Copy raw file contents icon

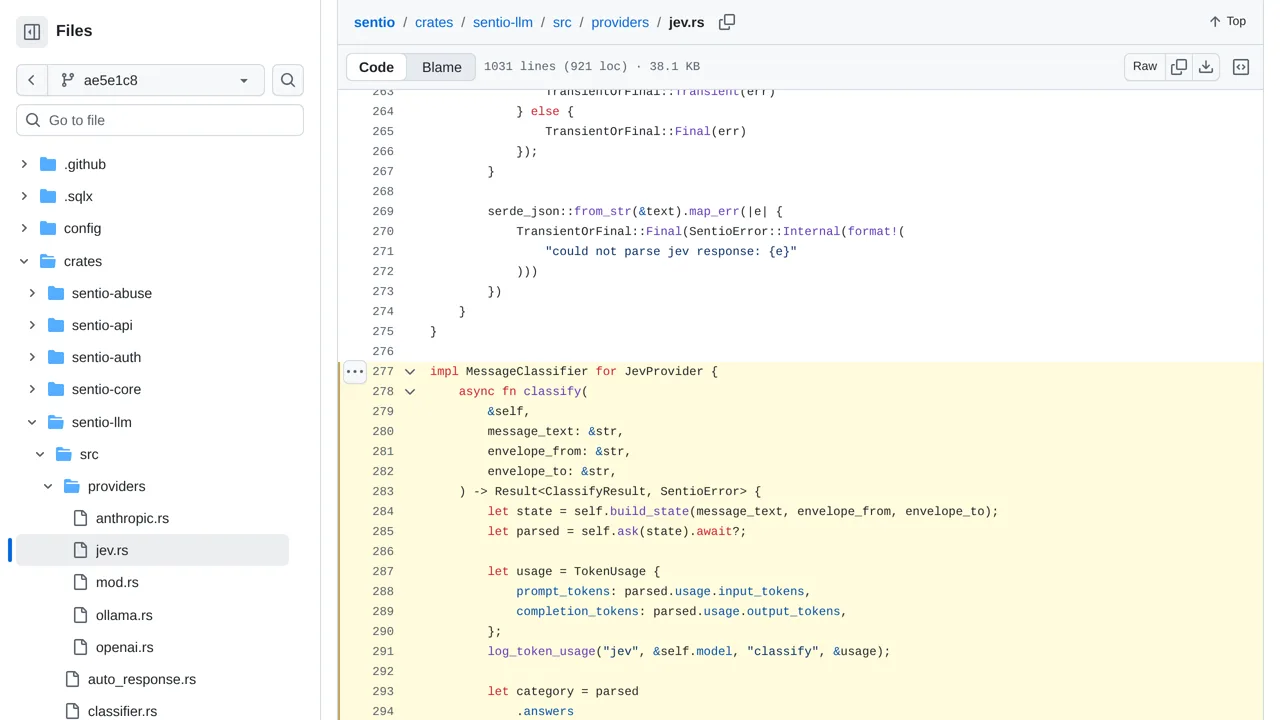pos(1179,66)
